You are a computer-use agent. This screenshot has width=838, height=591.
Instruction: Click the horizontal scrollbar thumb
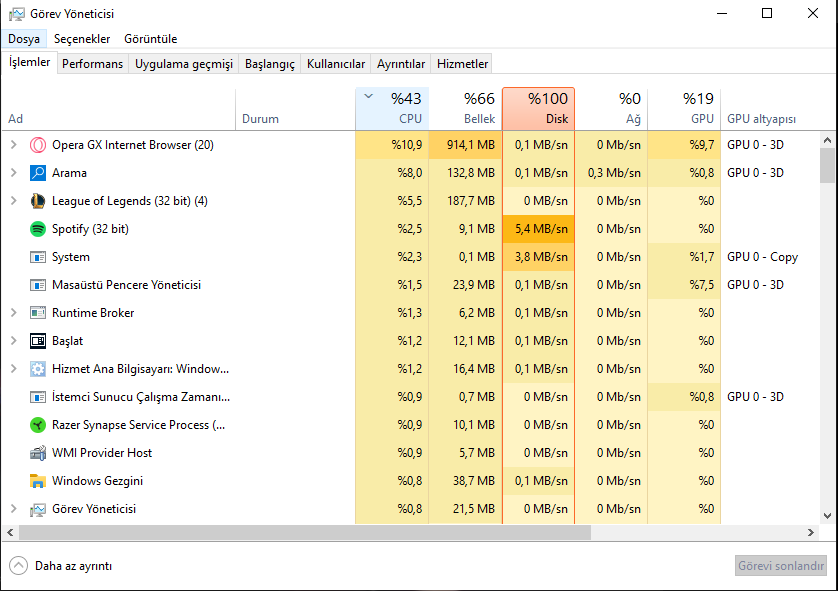tap(305, 532)
